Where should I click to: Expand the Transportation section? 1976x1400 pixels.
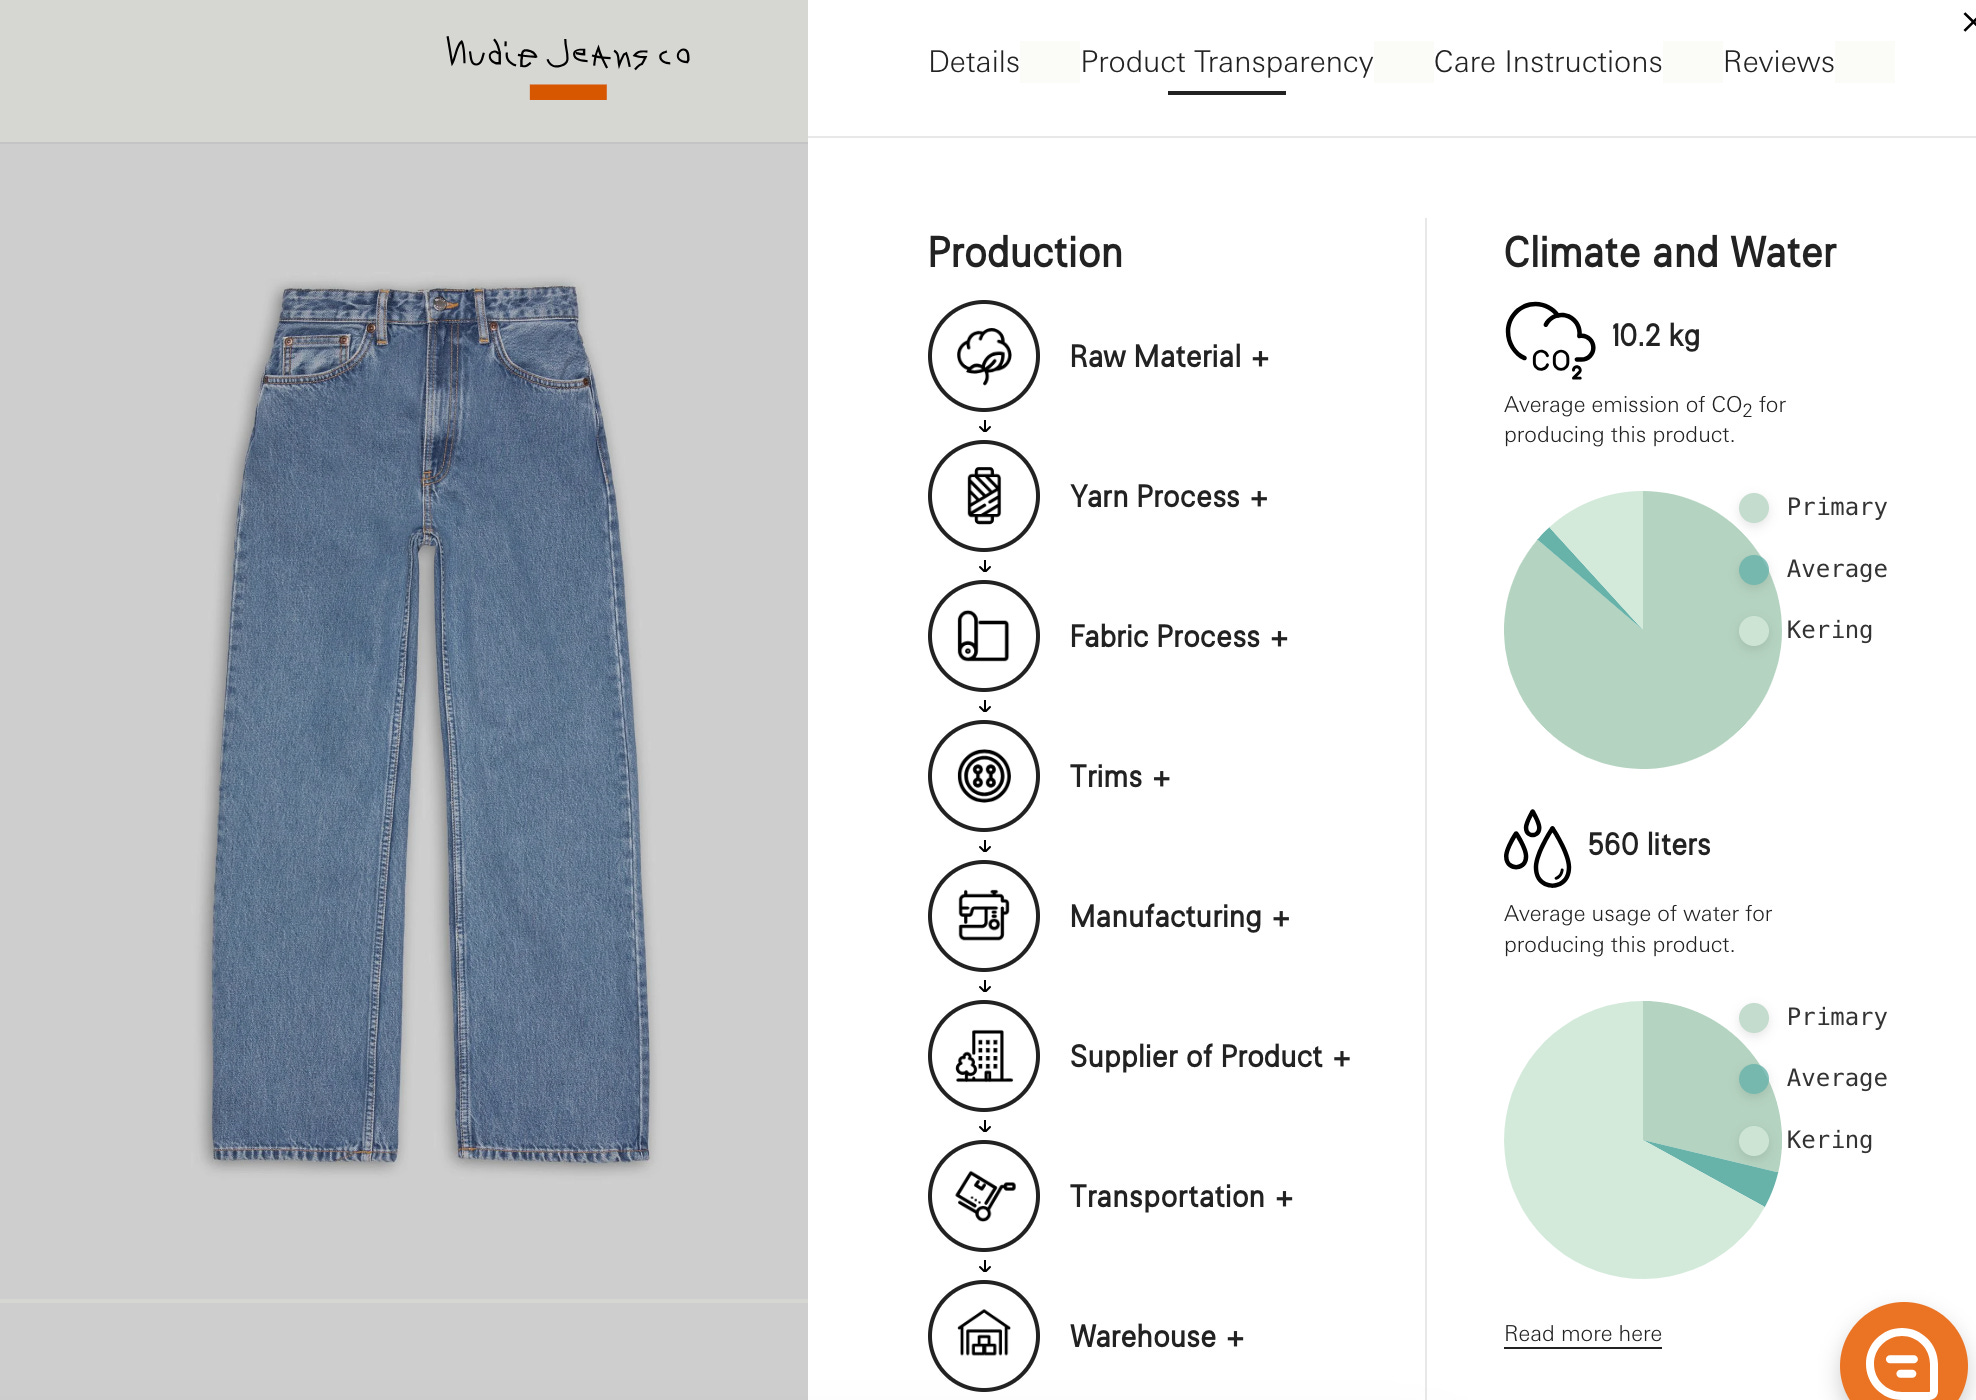point(1181,1197)
